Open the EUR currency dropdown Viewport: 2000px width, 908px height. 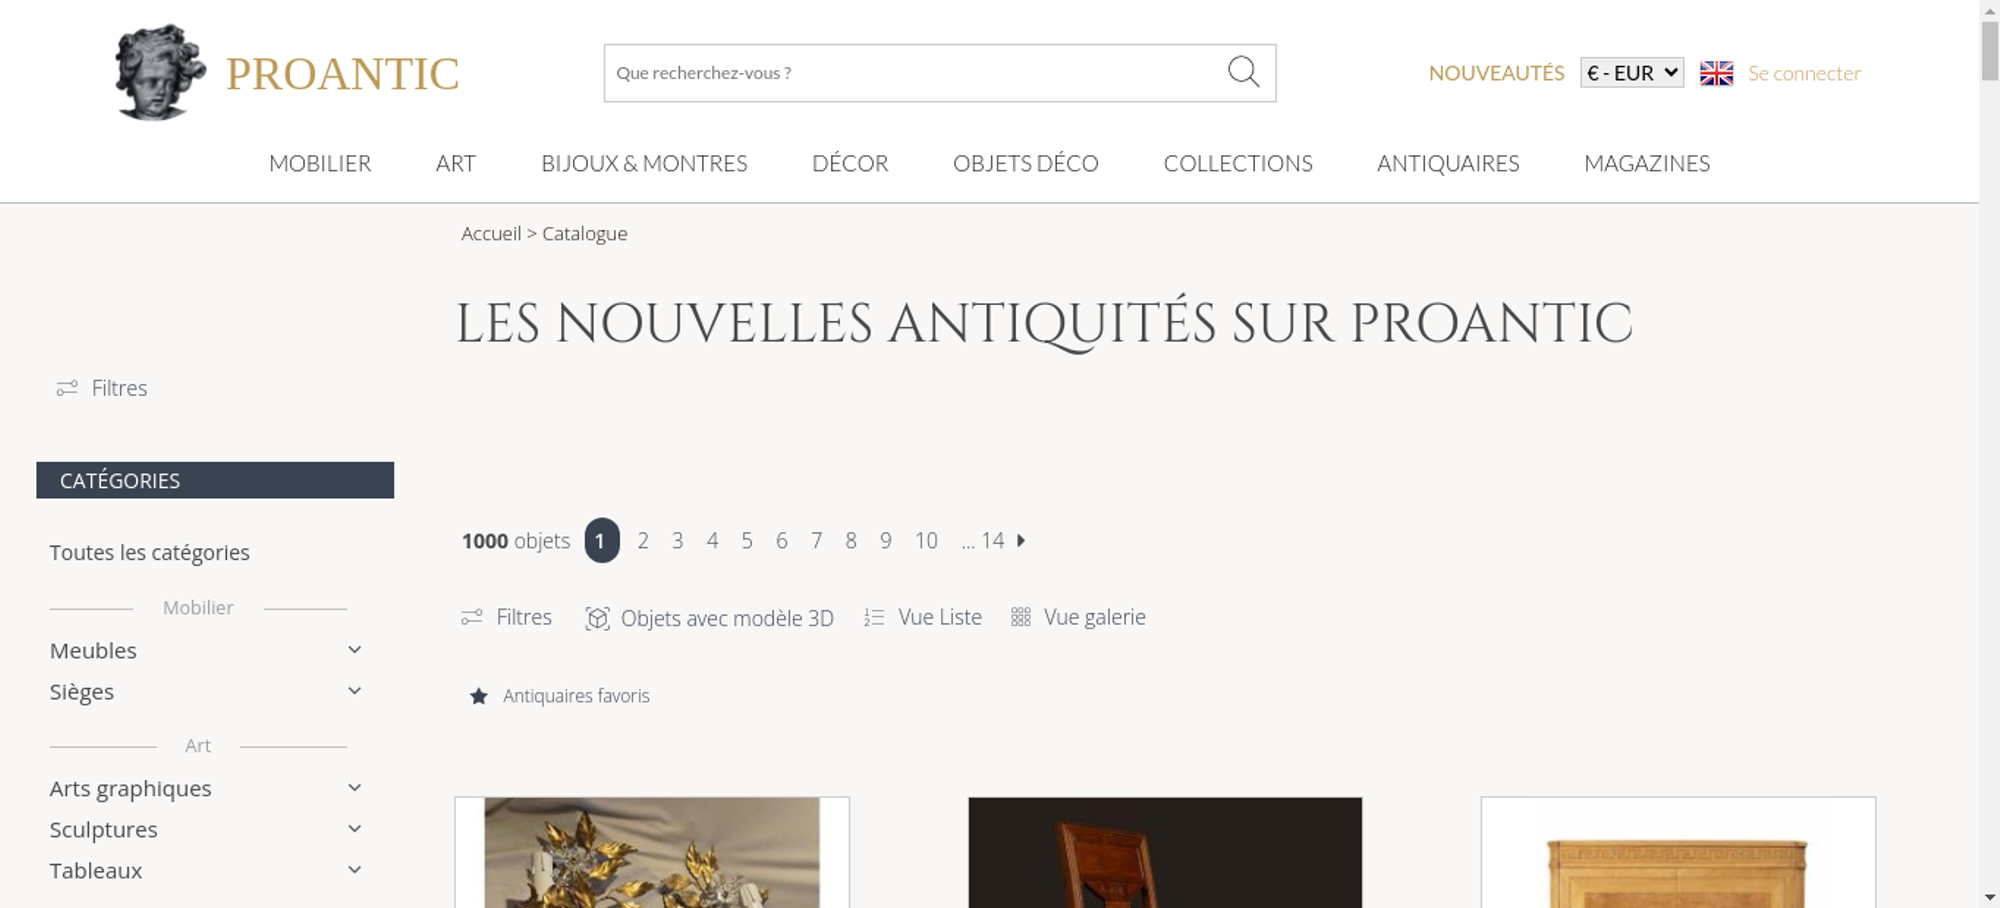1632,73
